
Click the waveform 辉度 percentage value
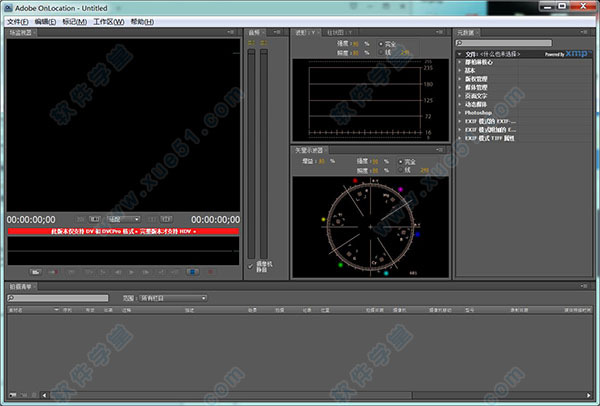pos(356,52)
